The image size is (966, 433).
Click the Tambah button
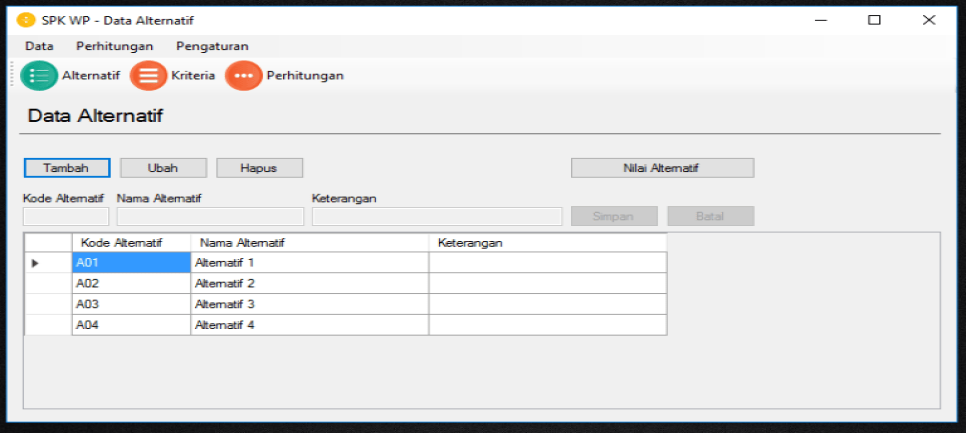click(67, 168)
